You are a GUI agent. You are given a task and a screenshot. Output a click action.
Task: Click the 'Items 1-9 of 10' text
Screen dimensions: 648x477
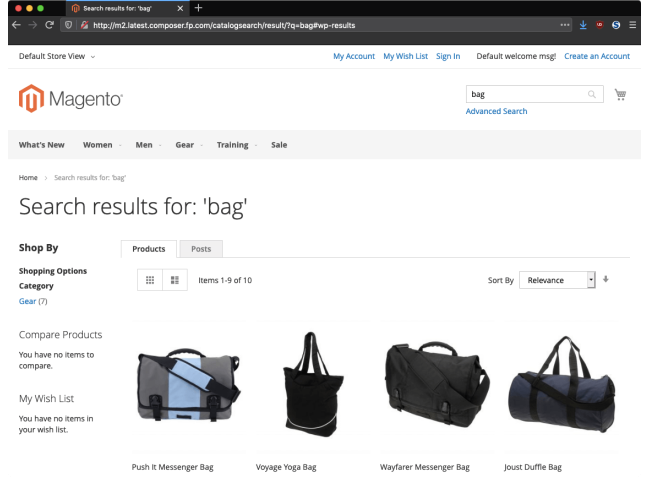click(225, 280)
